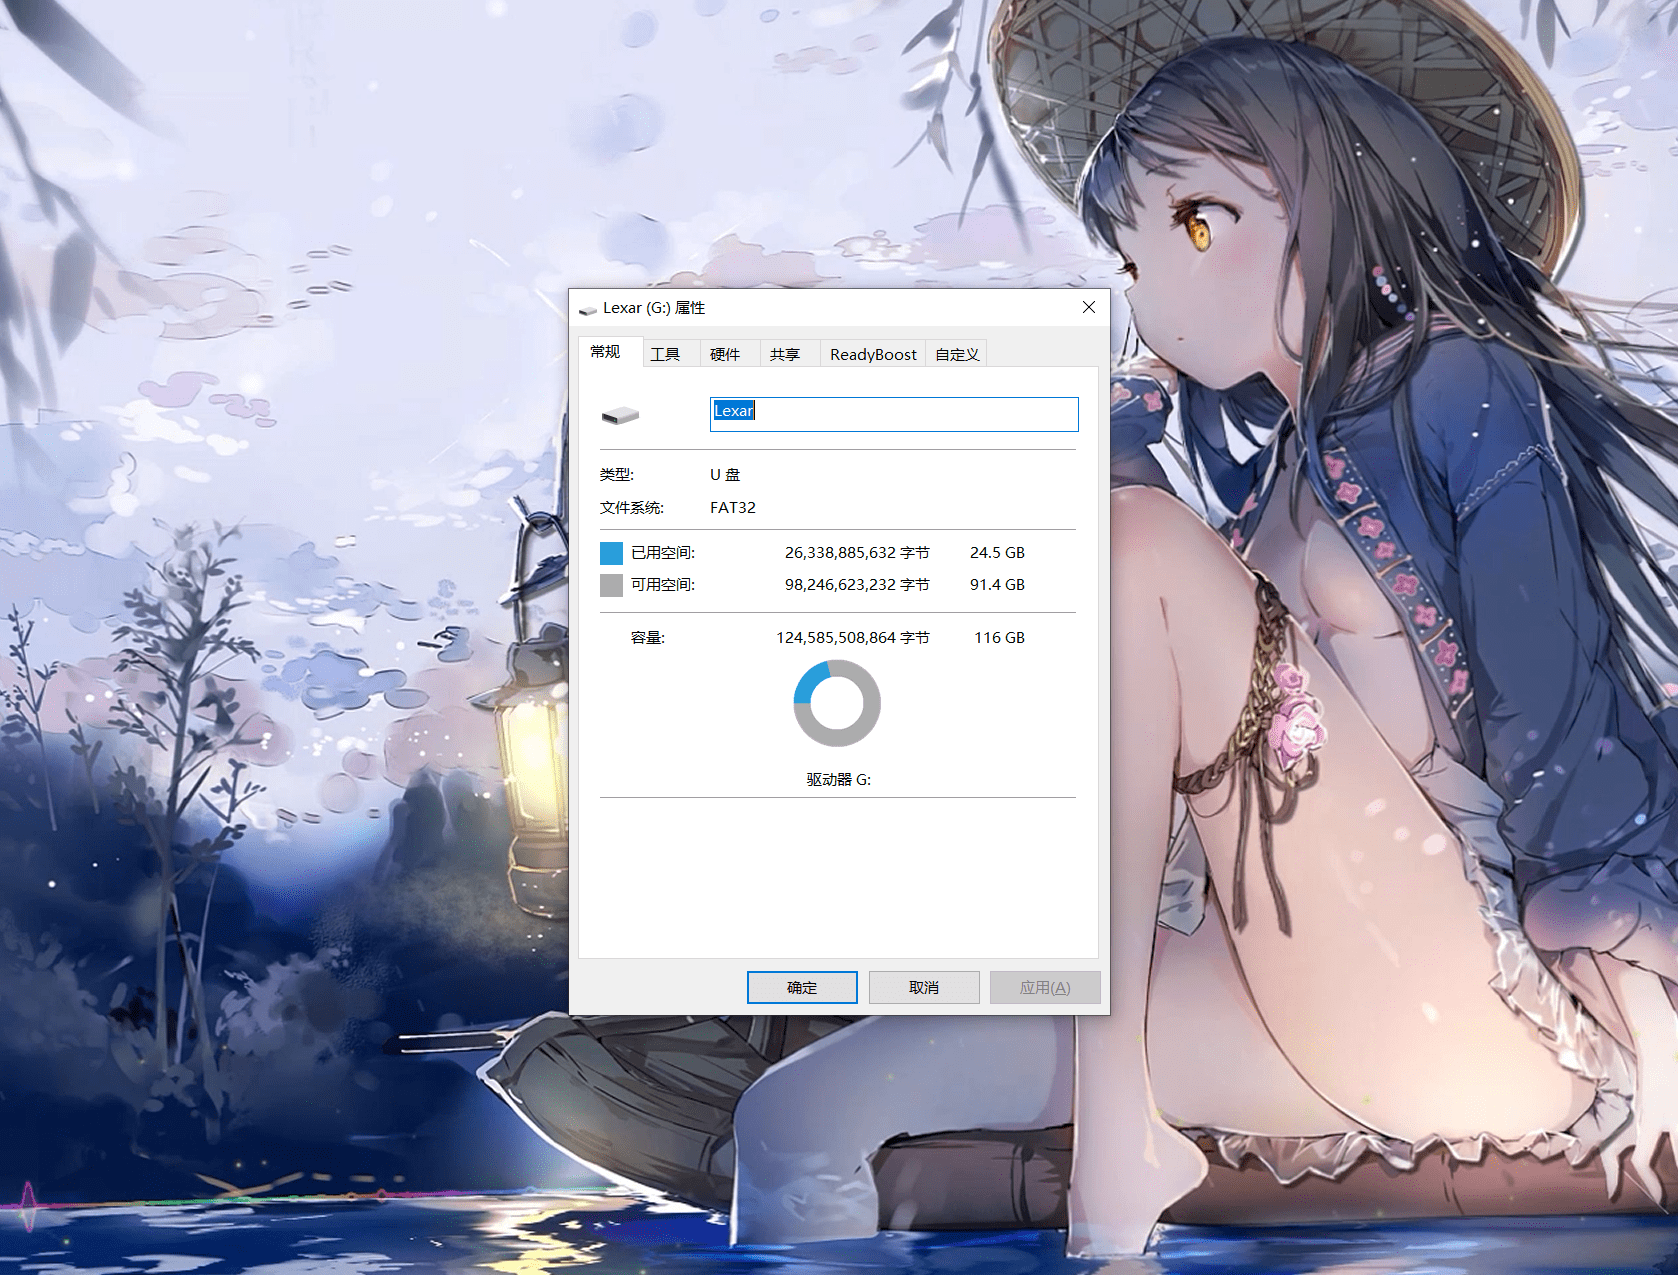Click the 应用(A) button
This screenshot has width=1678, height=1275.
[x=1045, y=987]
